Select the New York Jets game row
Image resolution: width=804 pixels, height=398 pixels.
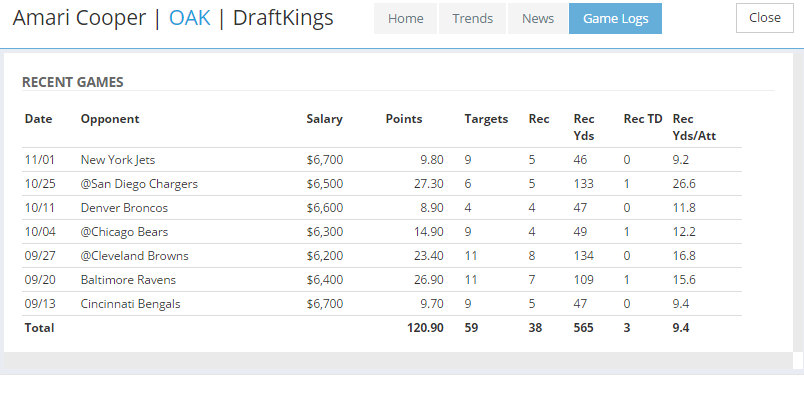pyautogui.click(x=382, y=160)
